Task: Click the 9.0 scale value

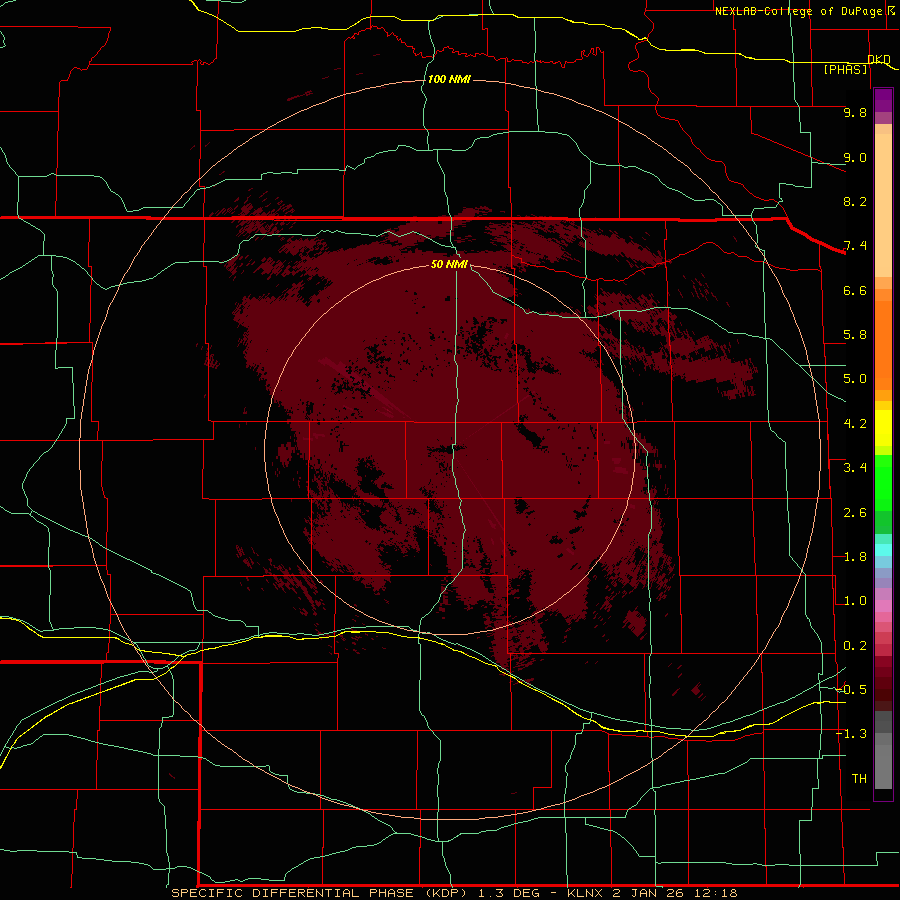Action: click(x=855, y=157)
